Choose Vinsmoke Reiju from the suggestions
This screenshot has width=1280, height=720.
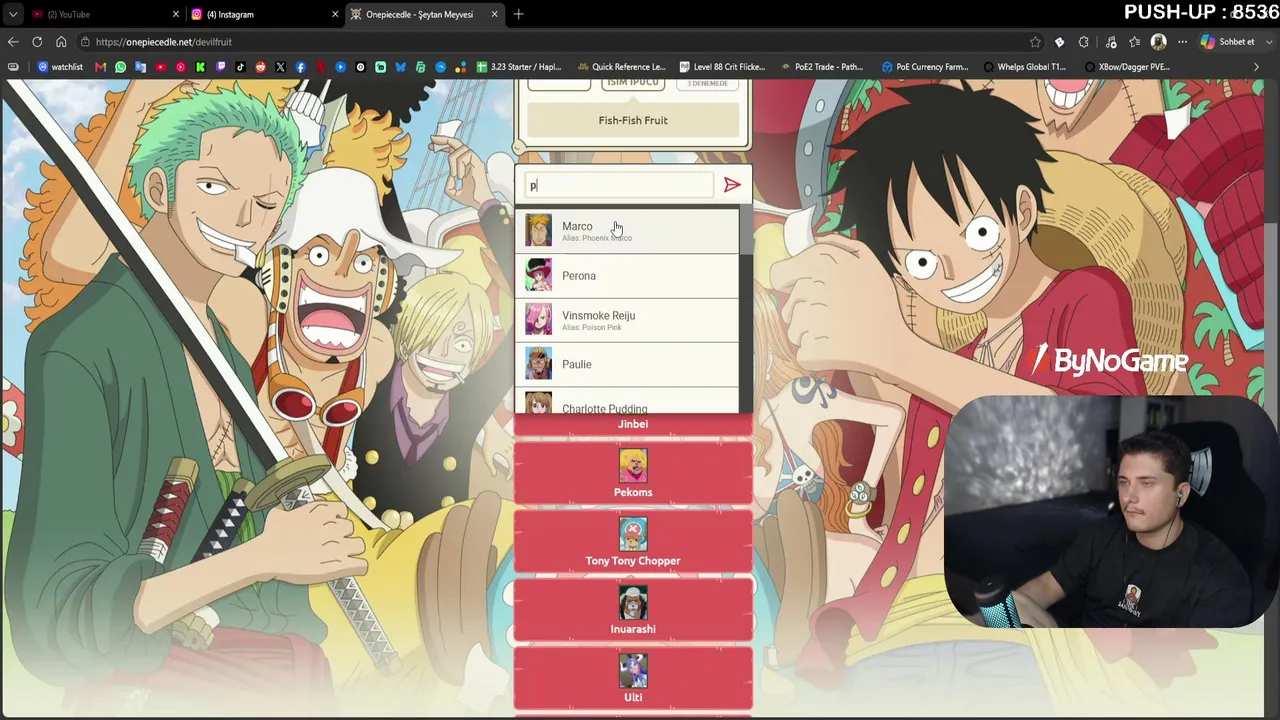627,320
